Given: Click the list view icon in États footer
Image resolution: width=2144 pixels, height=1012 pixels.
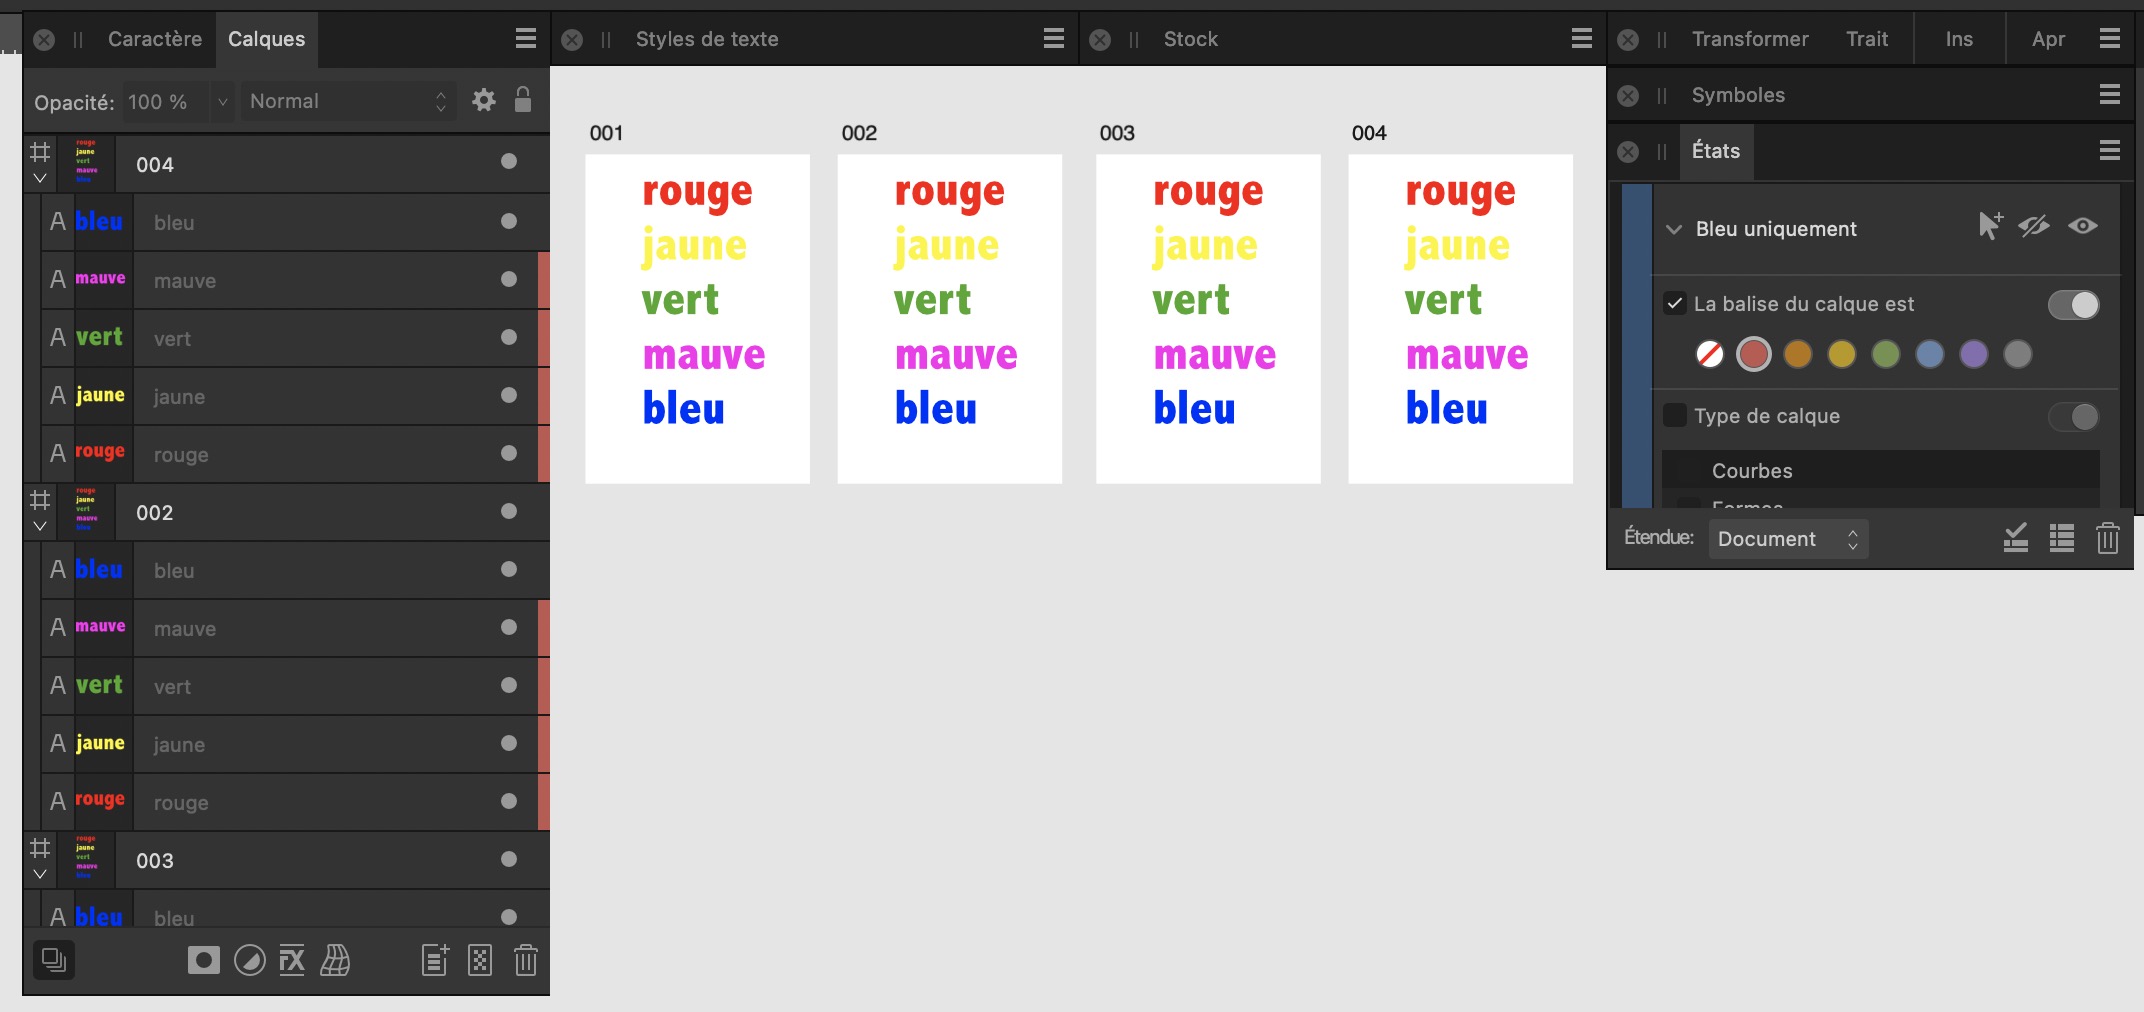Looking at the screenshot, I should tap(2062, 538).
